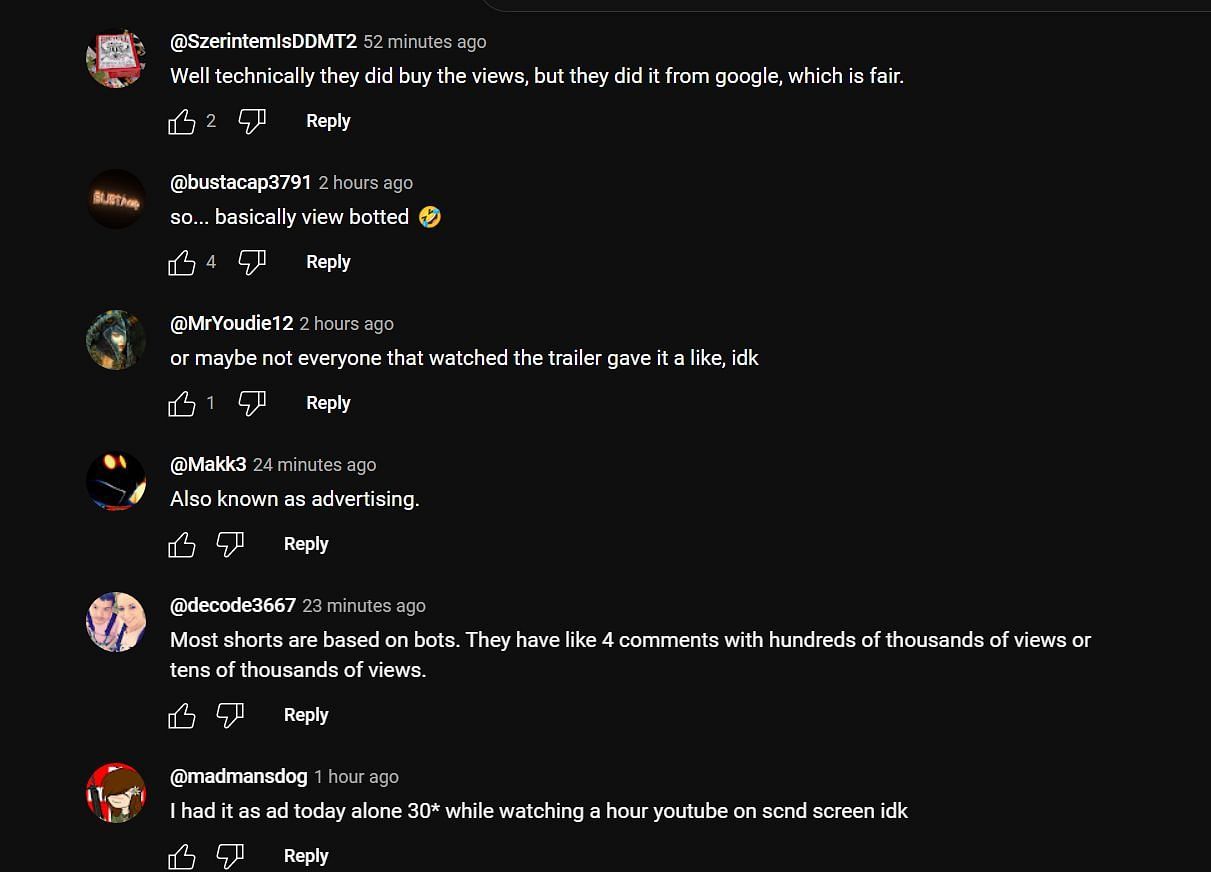The height and width of the screenshot is (872, 1211).
Task: Click @SzerintemIsDDMT2's profile picture
Action: [x=116, y=58]
